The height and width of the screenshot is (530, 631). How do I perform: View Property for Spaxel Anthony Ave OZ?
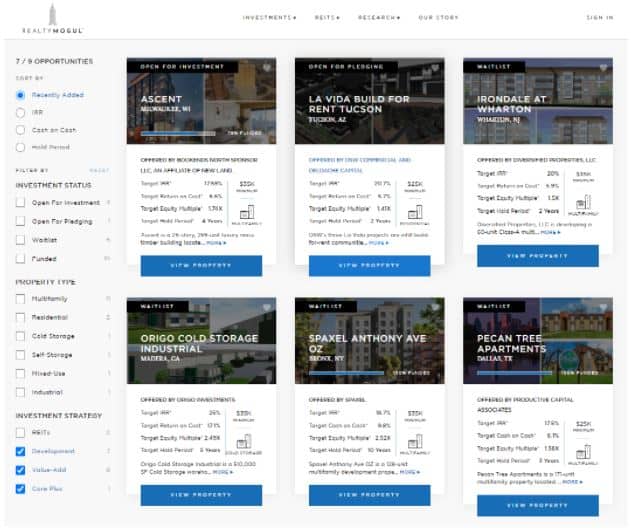(369, 495)
